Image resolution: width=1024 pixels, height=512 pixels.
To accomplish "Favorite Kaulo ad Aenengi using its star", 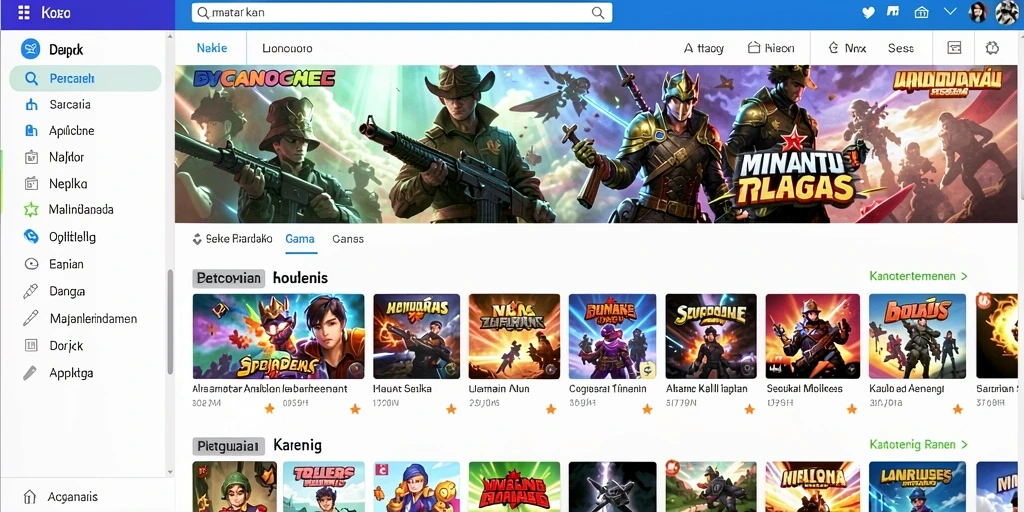I will 957,409.
